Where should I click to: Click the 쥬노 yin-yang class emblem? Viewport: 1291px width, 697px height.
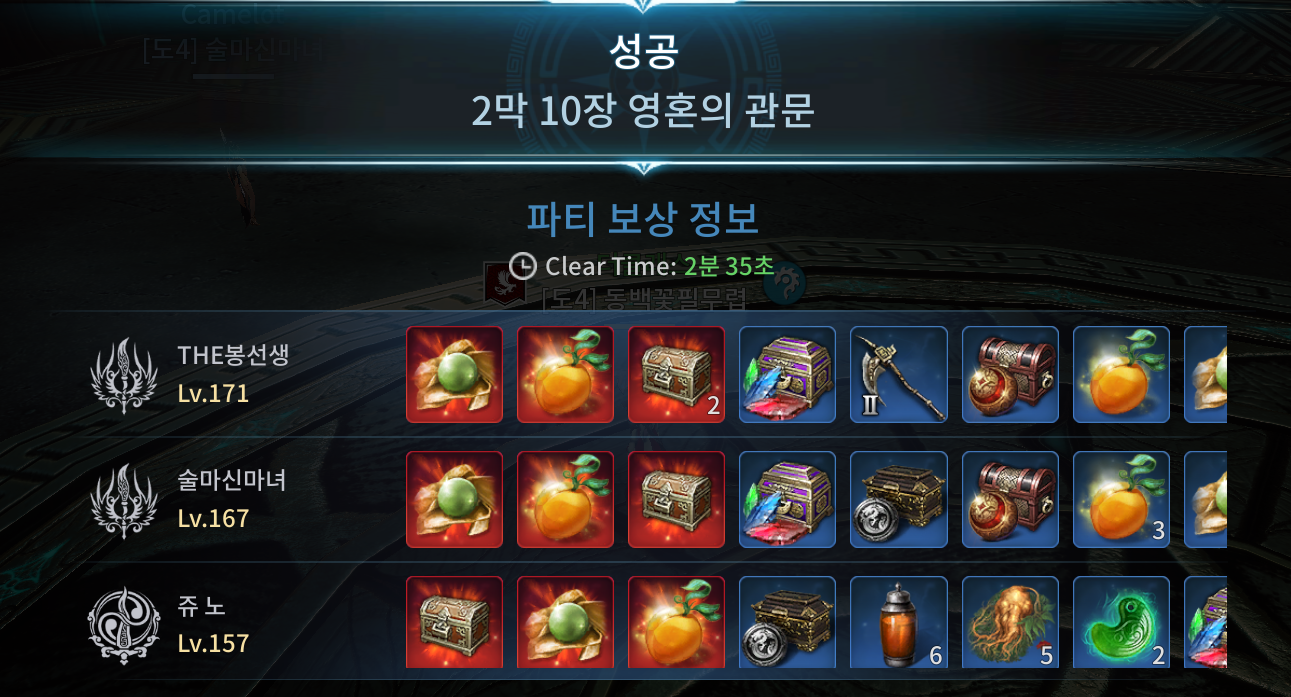tap(123, 623)
